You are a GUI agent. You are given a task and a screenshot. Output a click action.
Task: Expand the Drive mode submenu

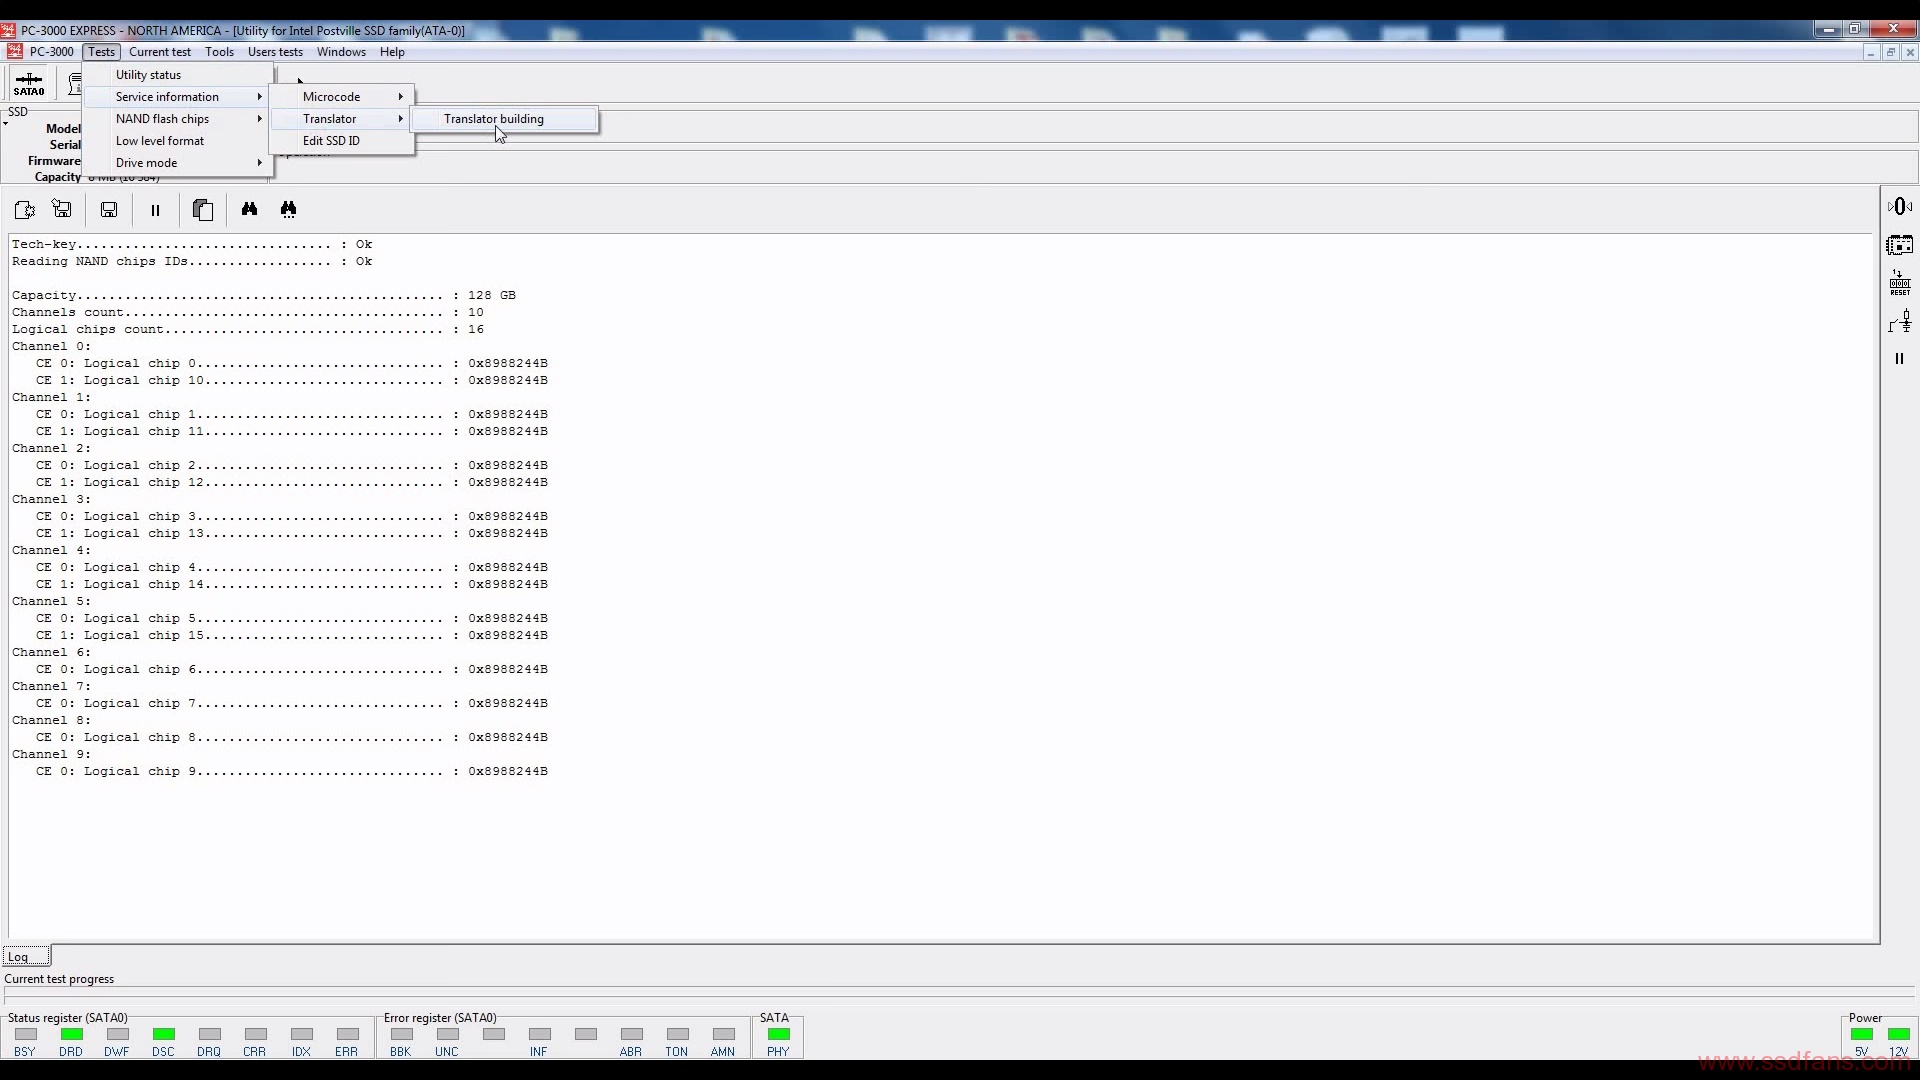click(178, 163)
